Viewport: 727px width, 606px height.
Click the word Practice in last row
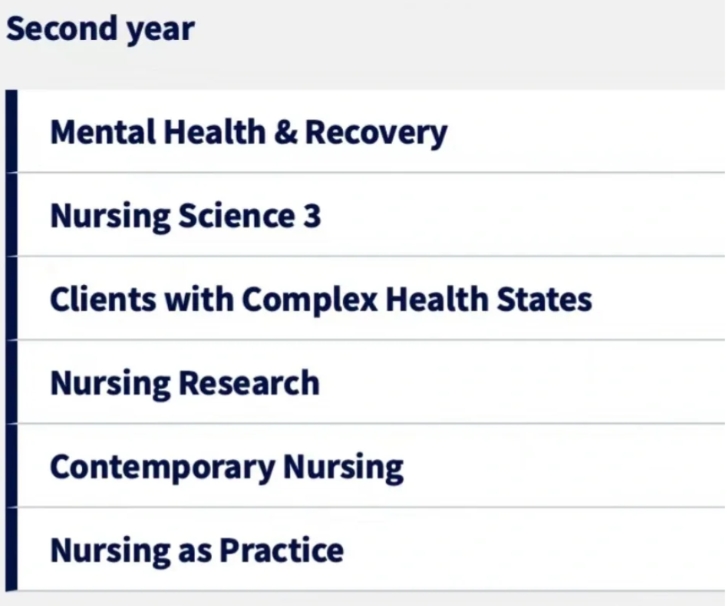pos(281,550)
